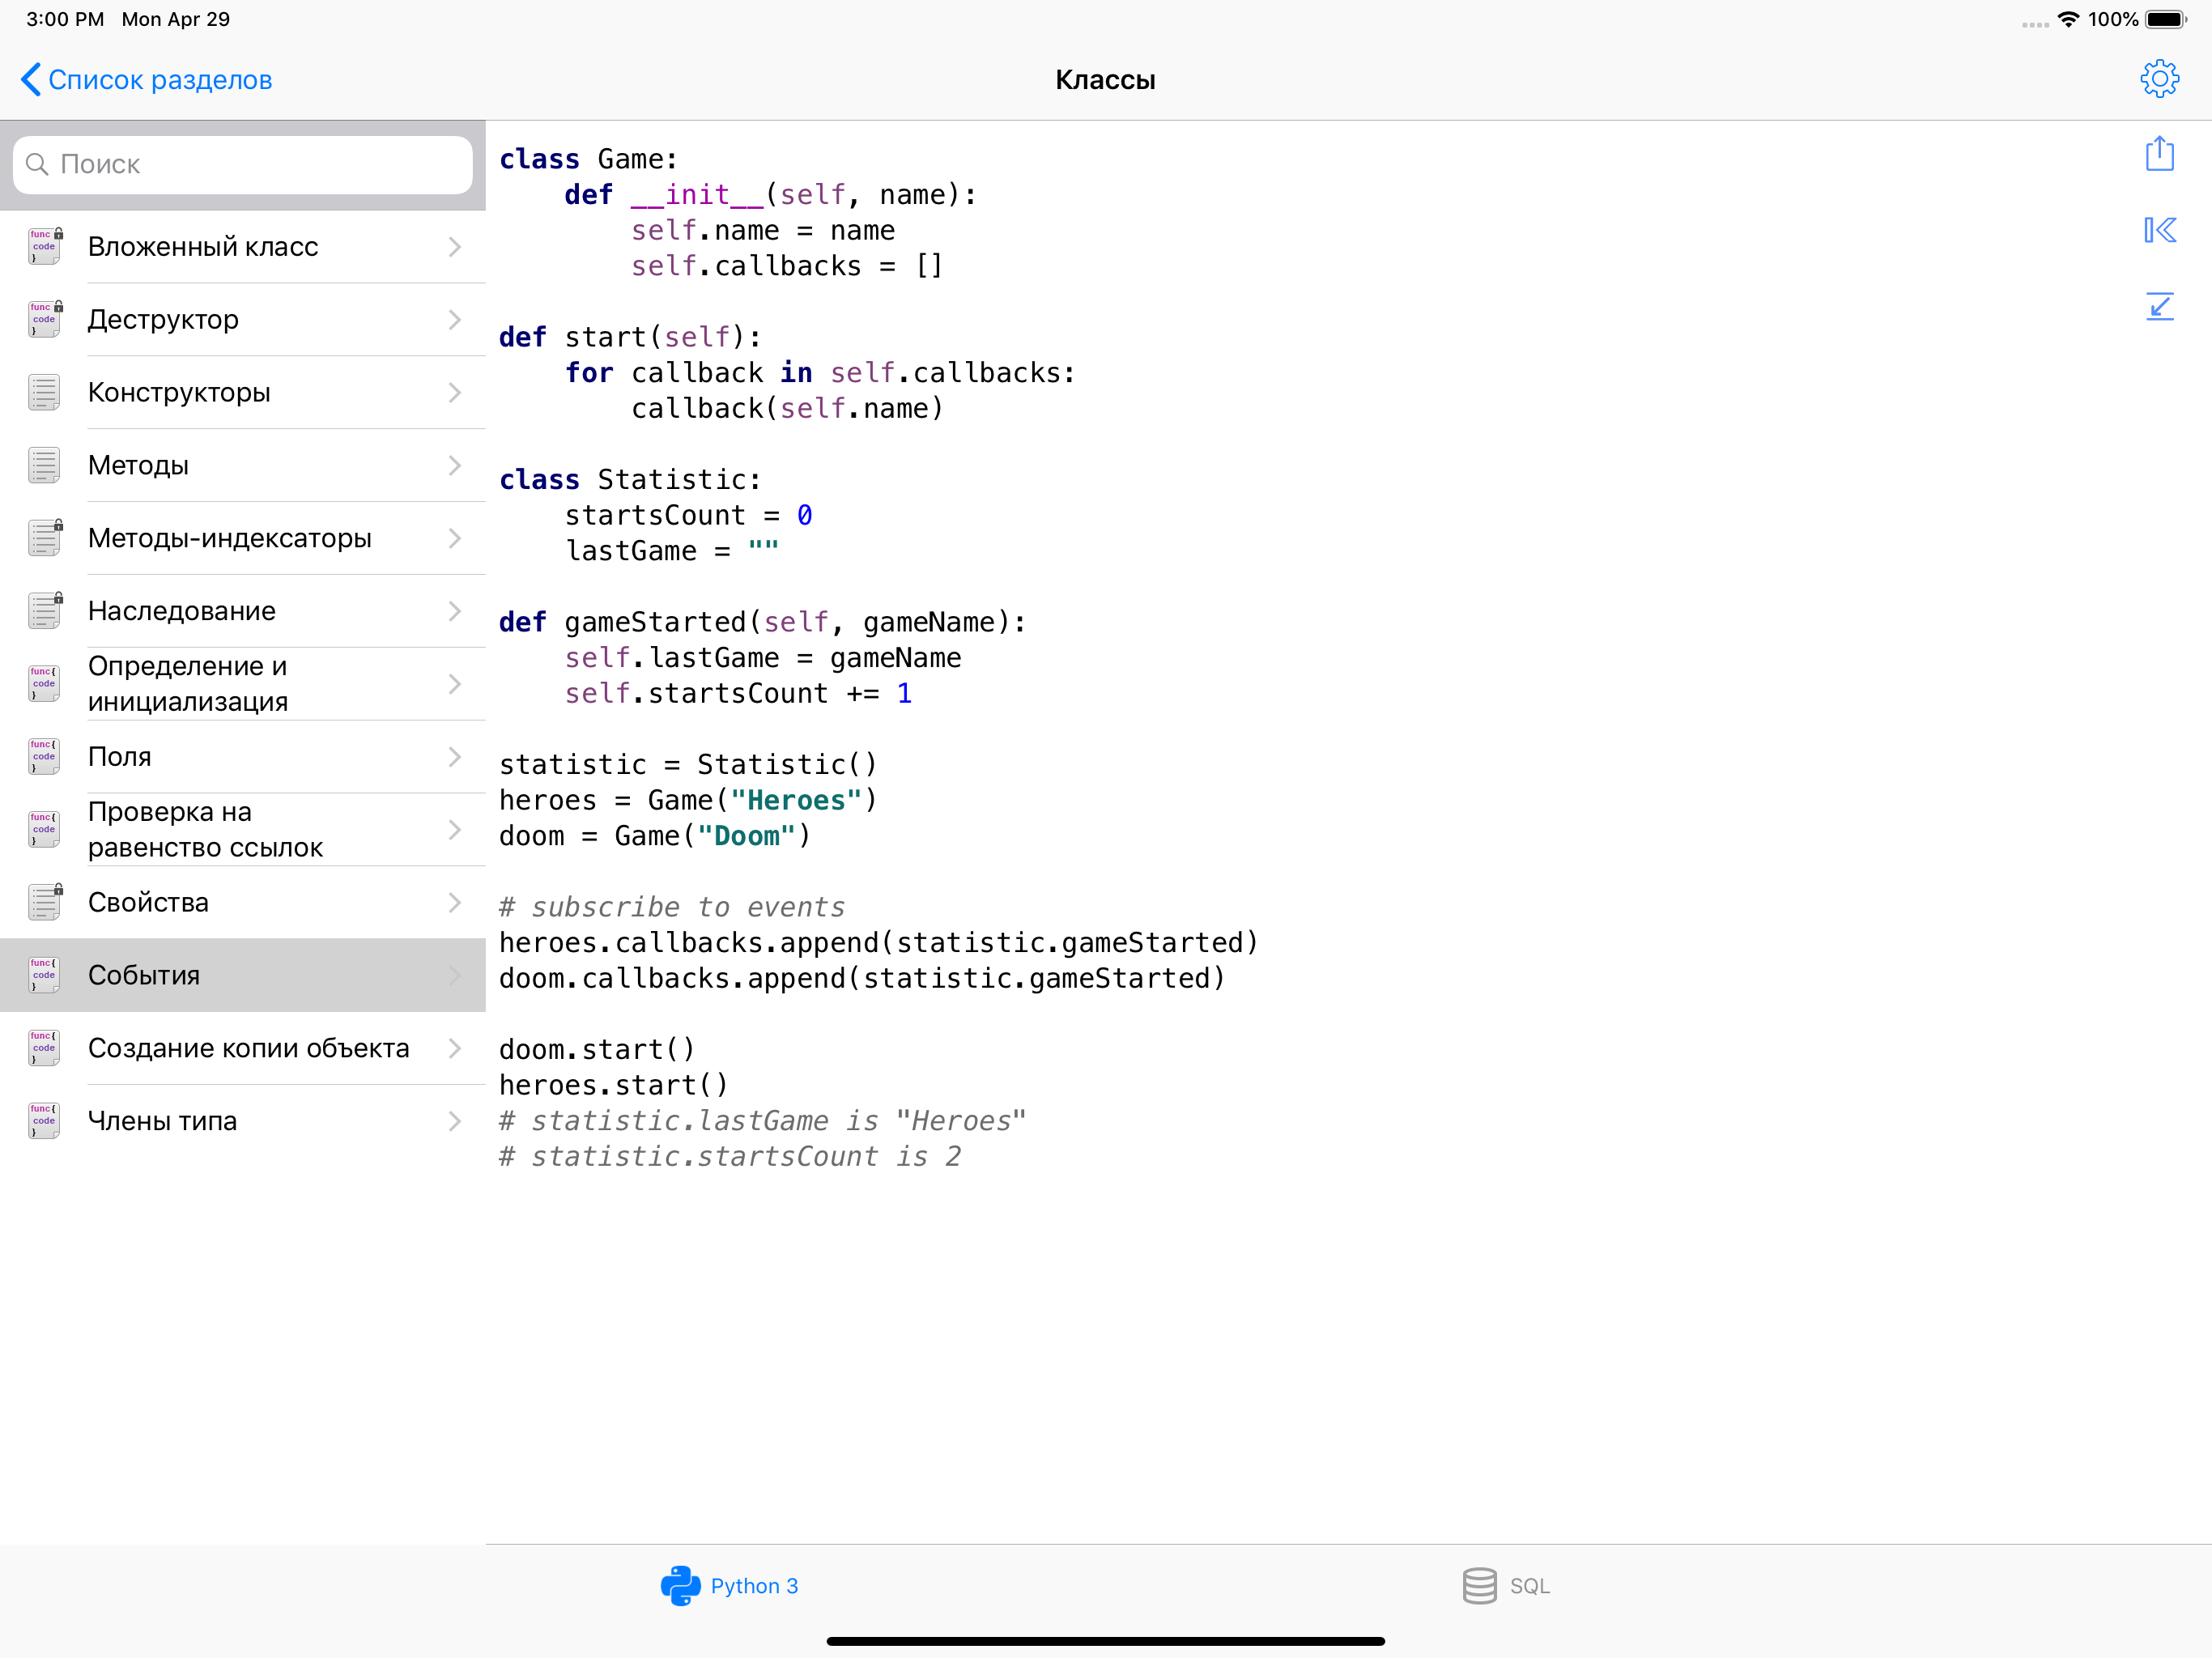Screen dimensions: 2212x1658
Task: Switch to the Python 3 tab
Action: (754, 1585)
